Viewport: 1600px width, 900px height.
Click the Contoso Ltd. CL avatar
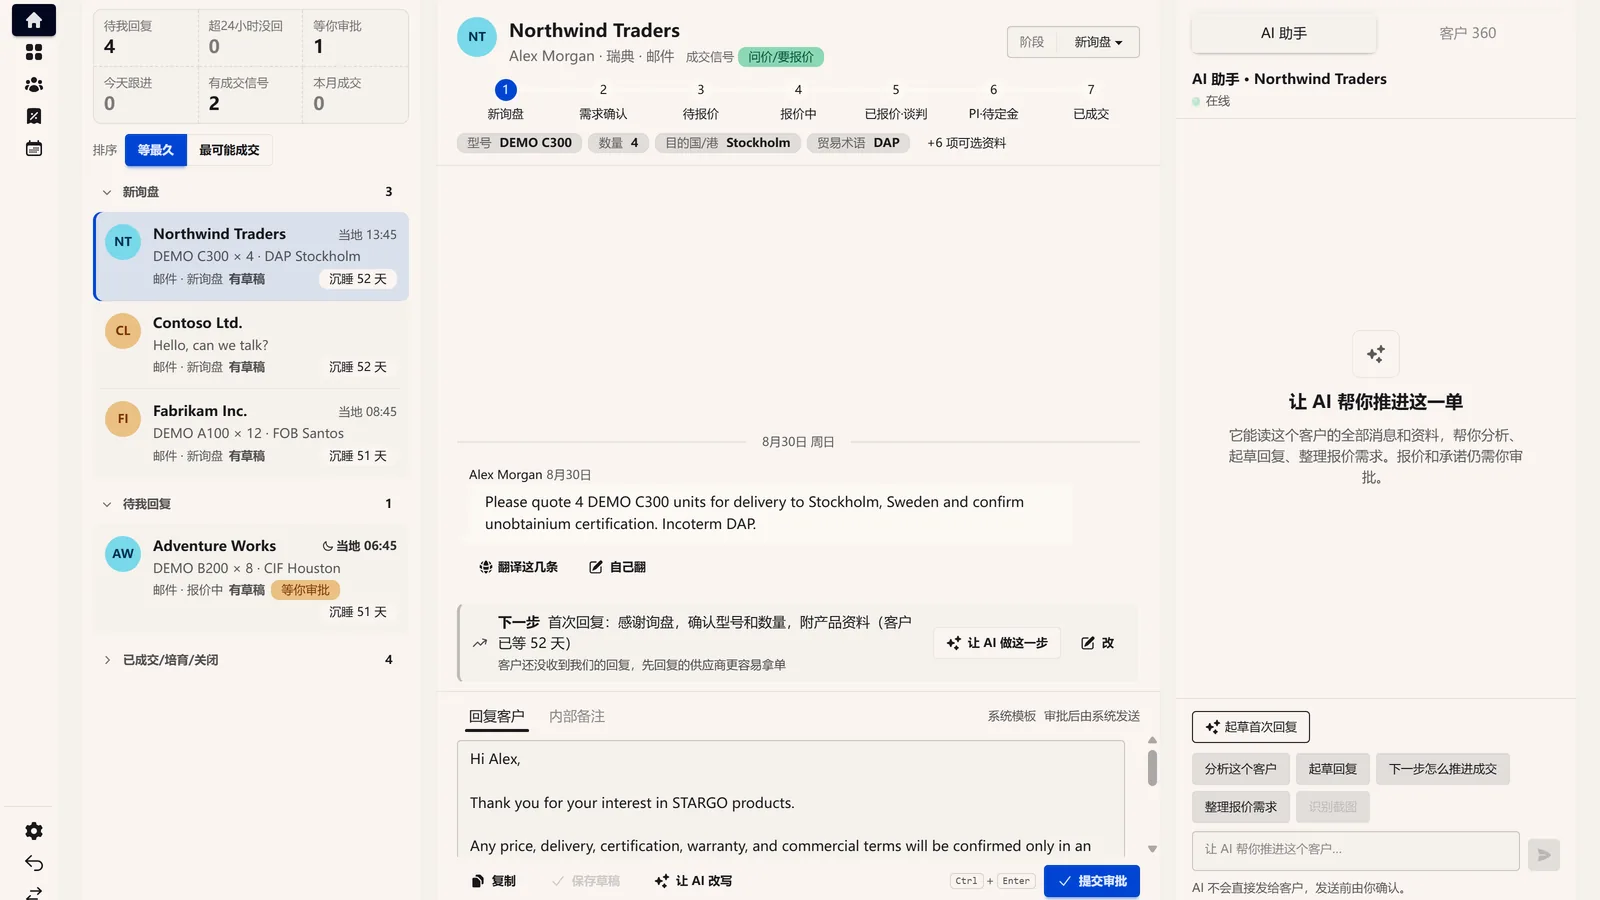coord(123,331)
